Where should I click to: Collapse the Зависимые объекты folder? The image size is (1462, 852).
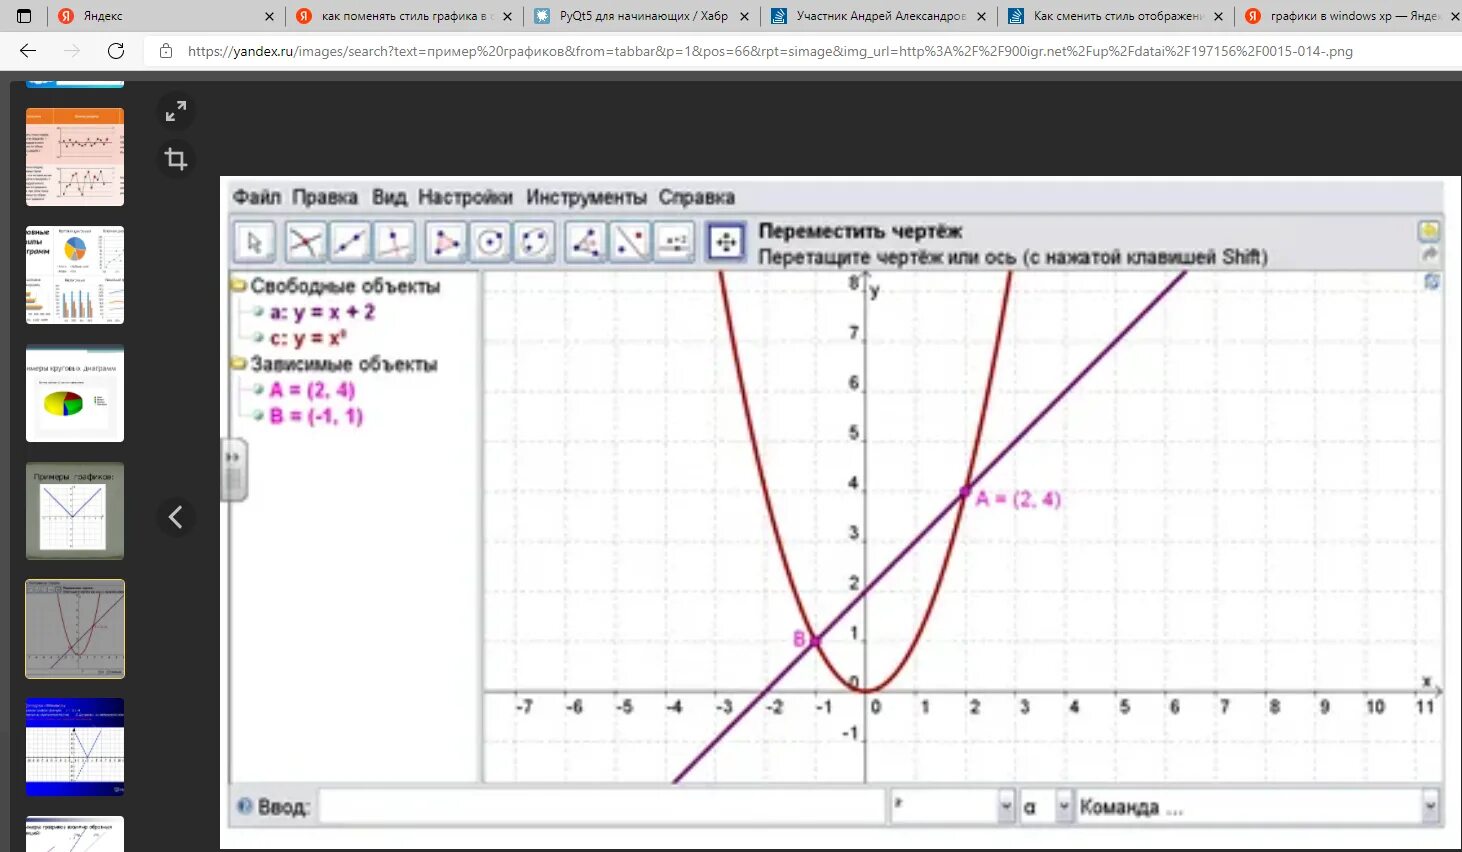(239, 364)
